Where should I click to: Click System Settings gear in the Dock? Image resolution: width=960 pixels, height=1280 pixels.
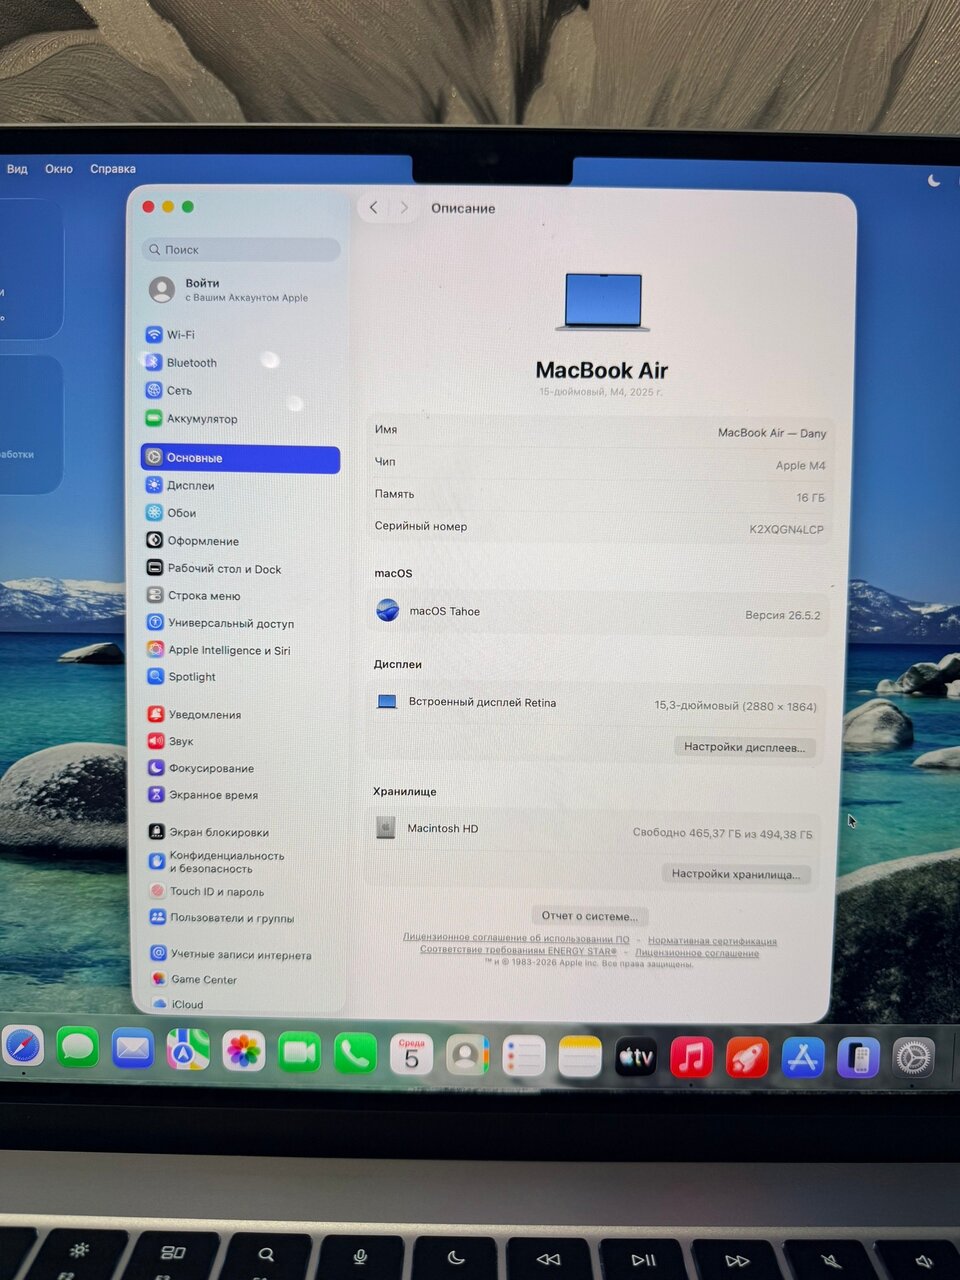913,1057
